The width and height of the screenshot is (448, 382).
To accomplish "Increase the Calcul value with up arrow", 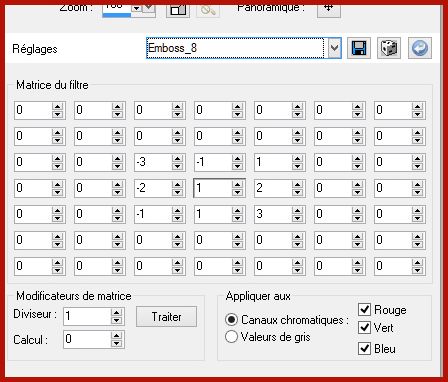I will click(117, 336).
